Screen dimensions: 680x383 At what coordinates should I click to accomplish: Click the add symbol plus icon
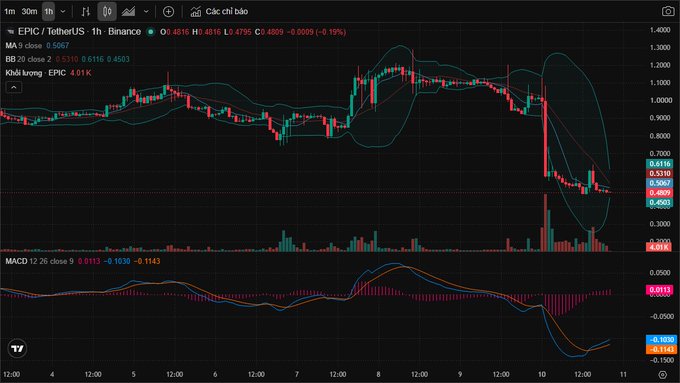coord(168,12)
